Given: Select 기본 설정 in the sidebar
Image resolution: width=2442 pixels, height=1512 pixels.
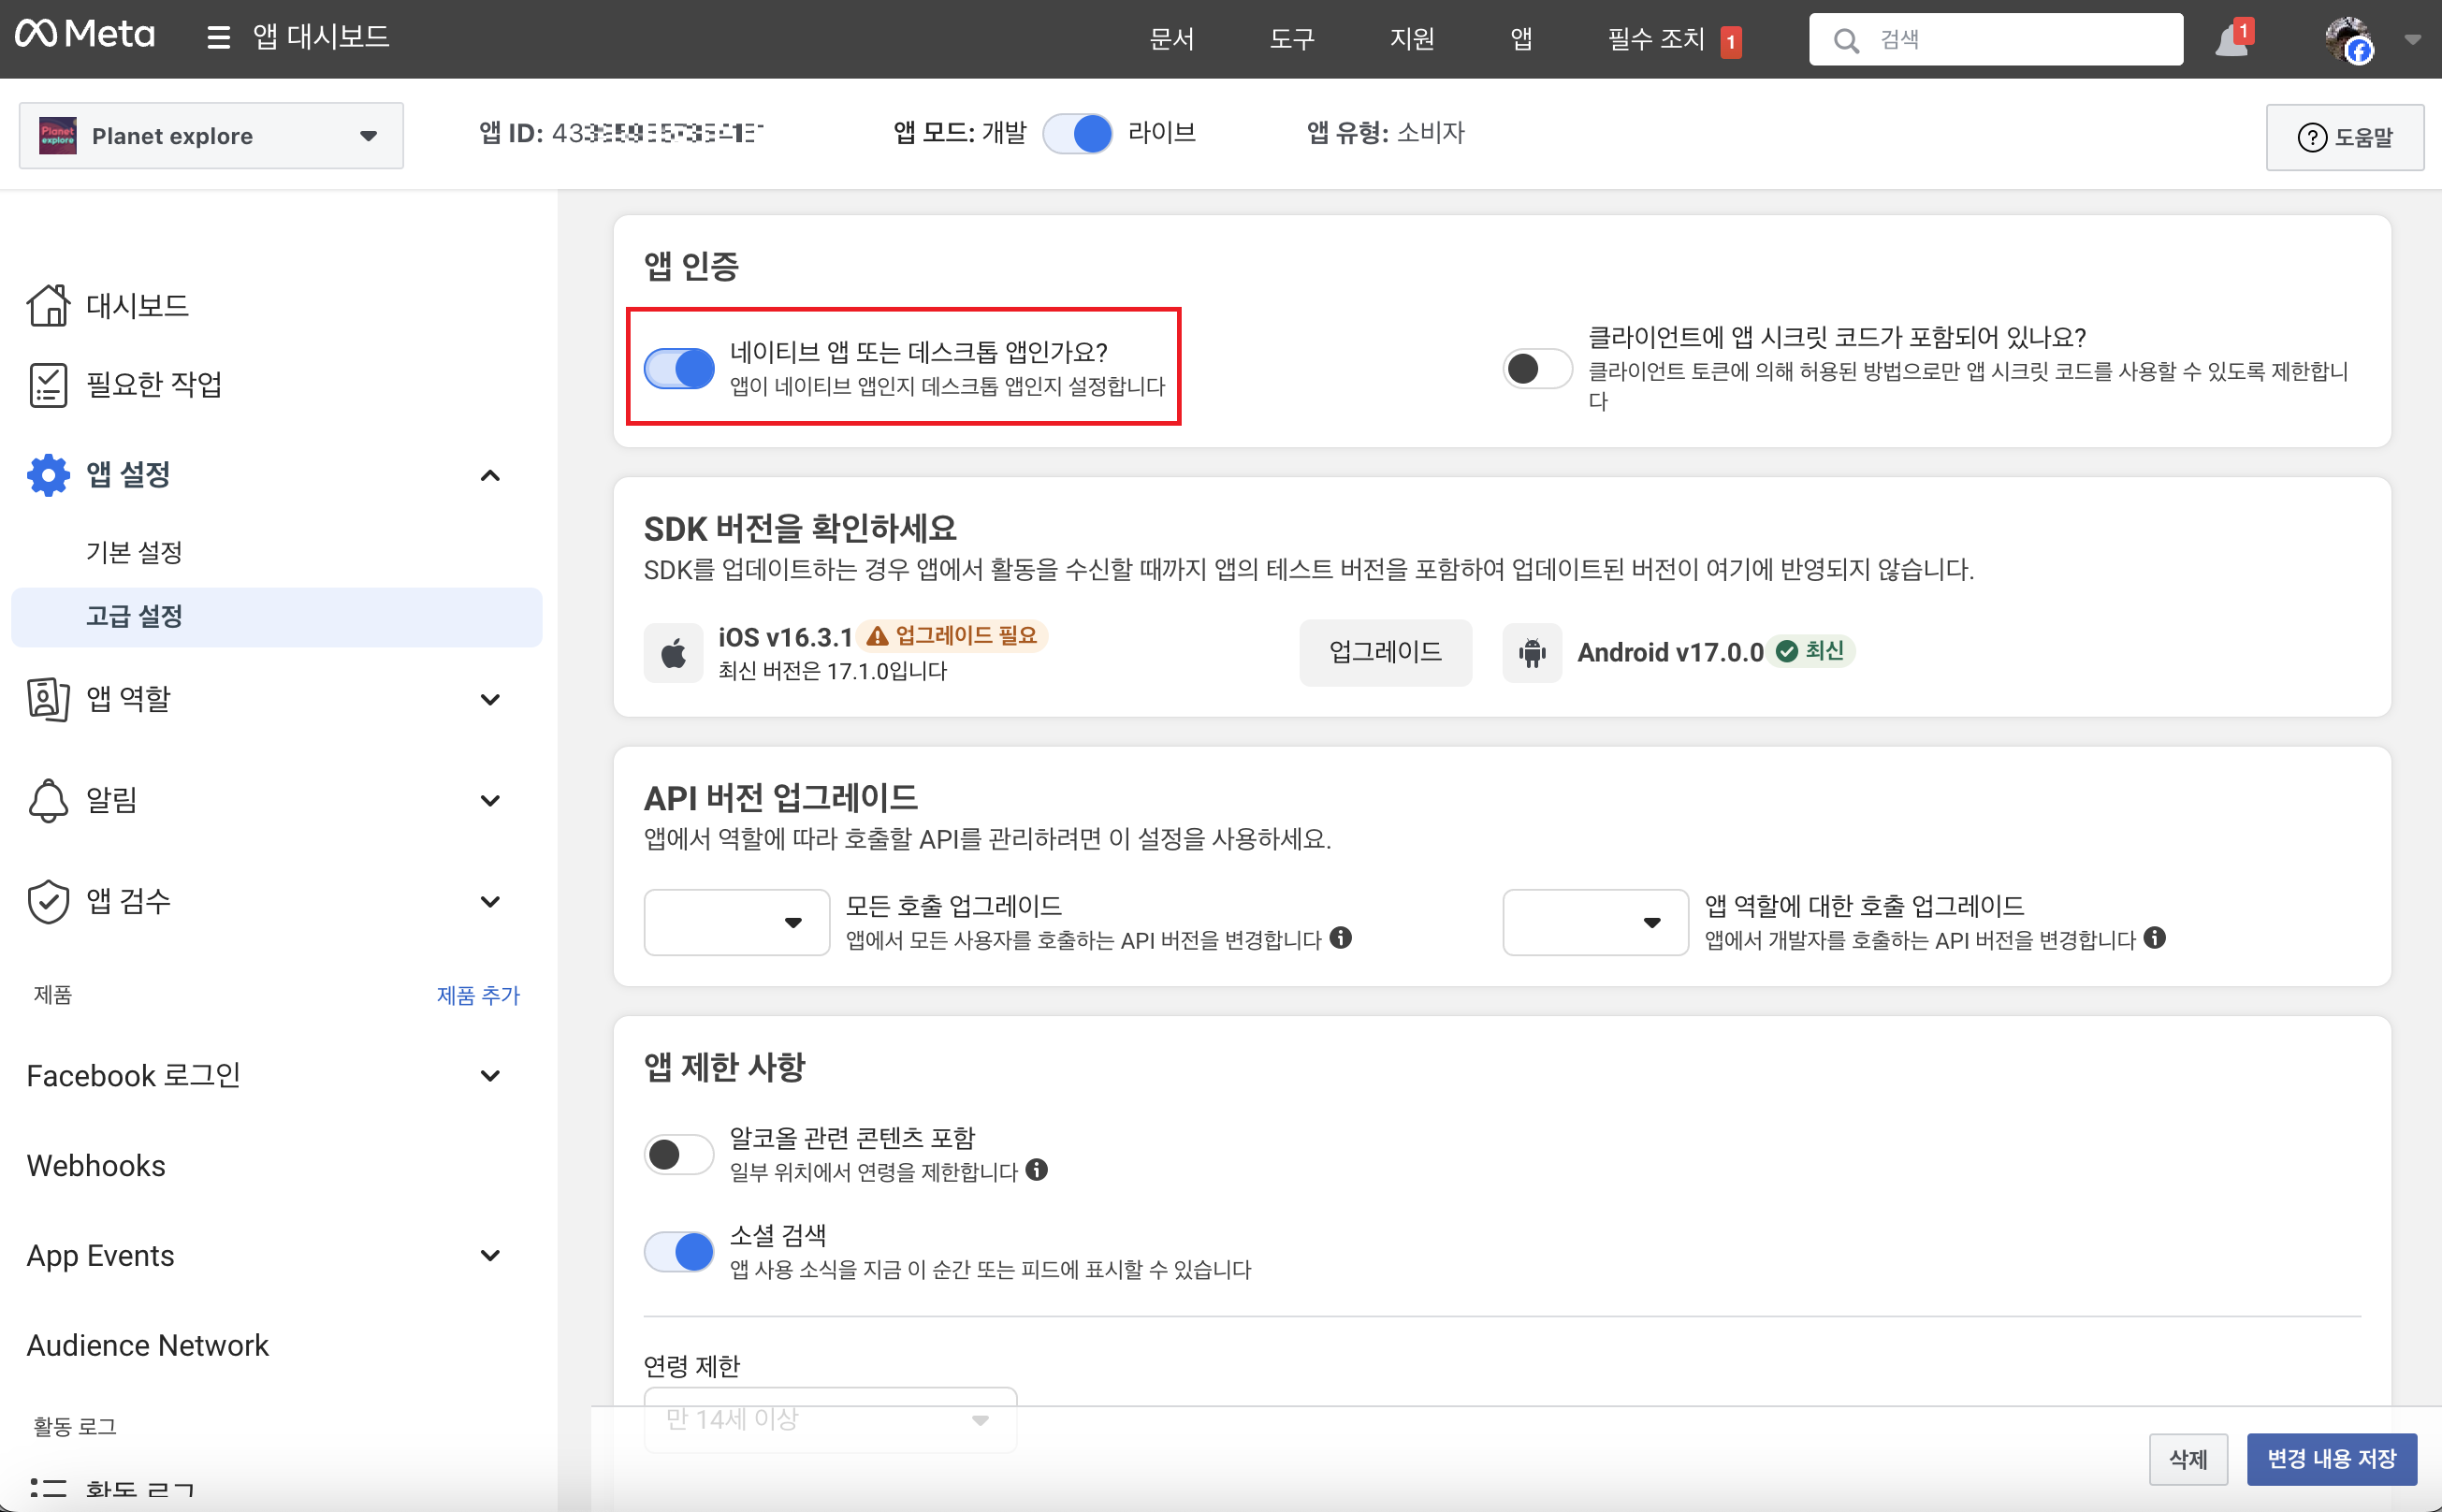Looking at the screenshot, I should pos(134,552).
